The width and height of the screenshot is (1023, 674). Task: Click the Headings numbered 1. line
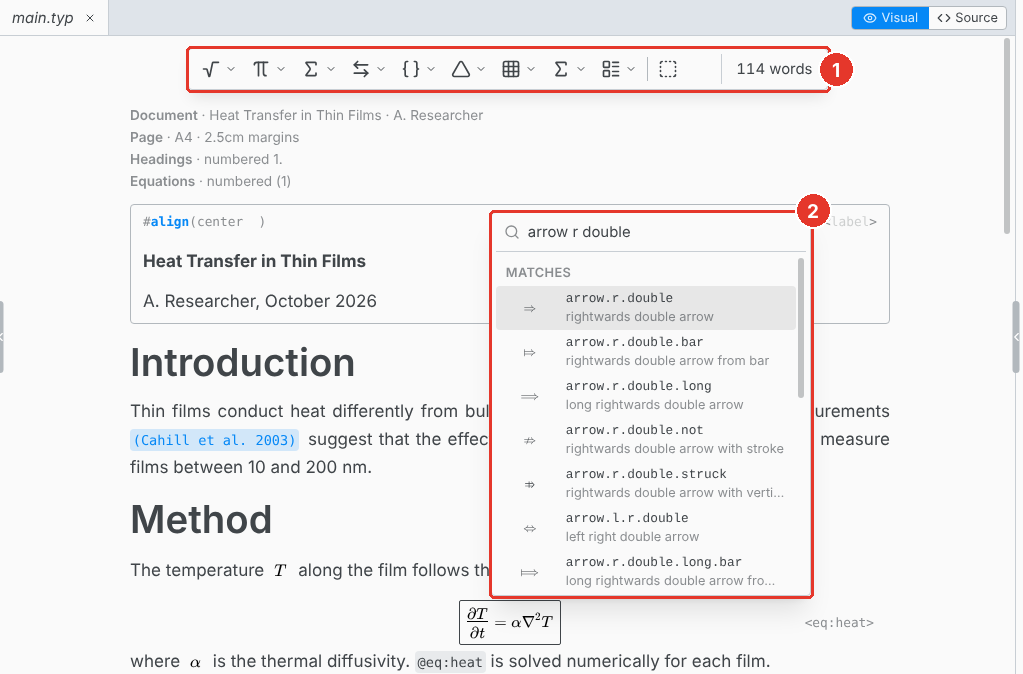[206, 160]
